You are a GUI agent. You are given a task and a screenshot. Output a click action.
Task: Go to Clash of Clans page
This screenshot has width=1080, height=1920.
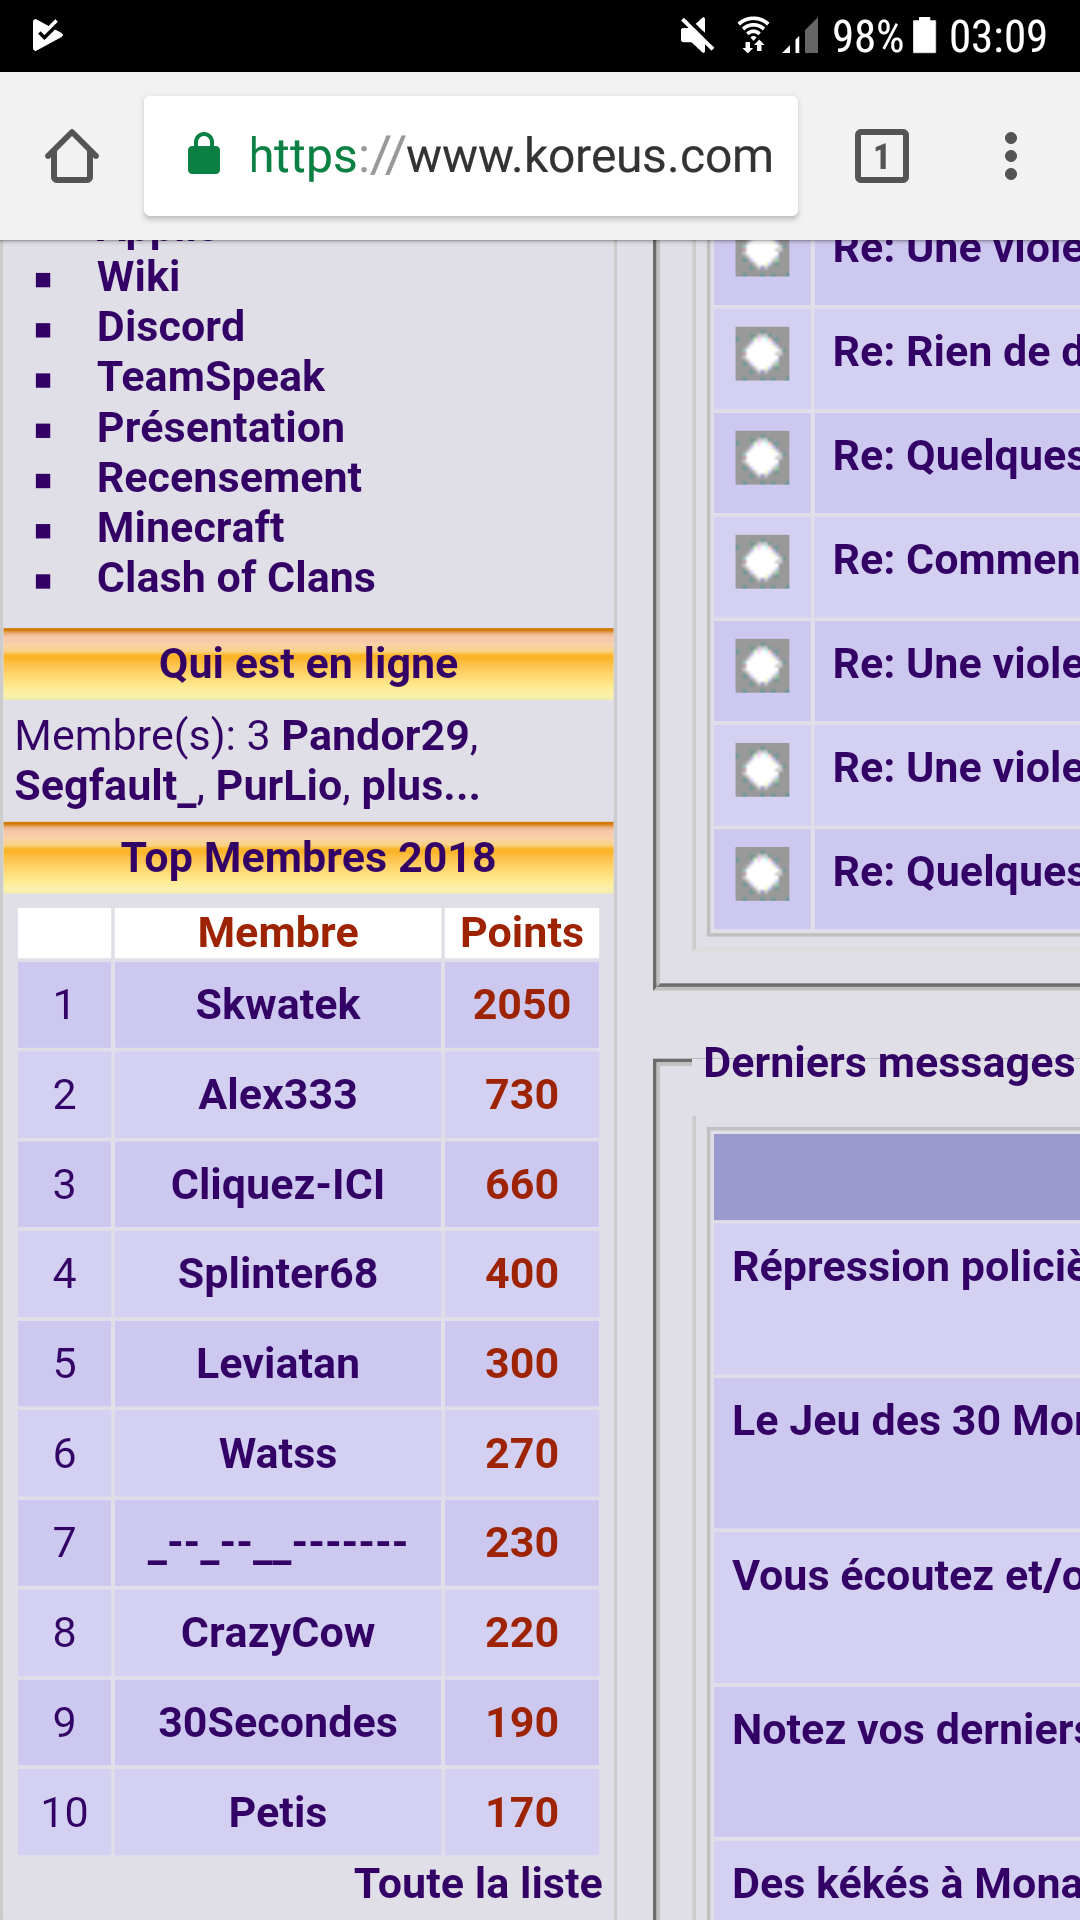[x=236, y=578]
